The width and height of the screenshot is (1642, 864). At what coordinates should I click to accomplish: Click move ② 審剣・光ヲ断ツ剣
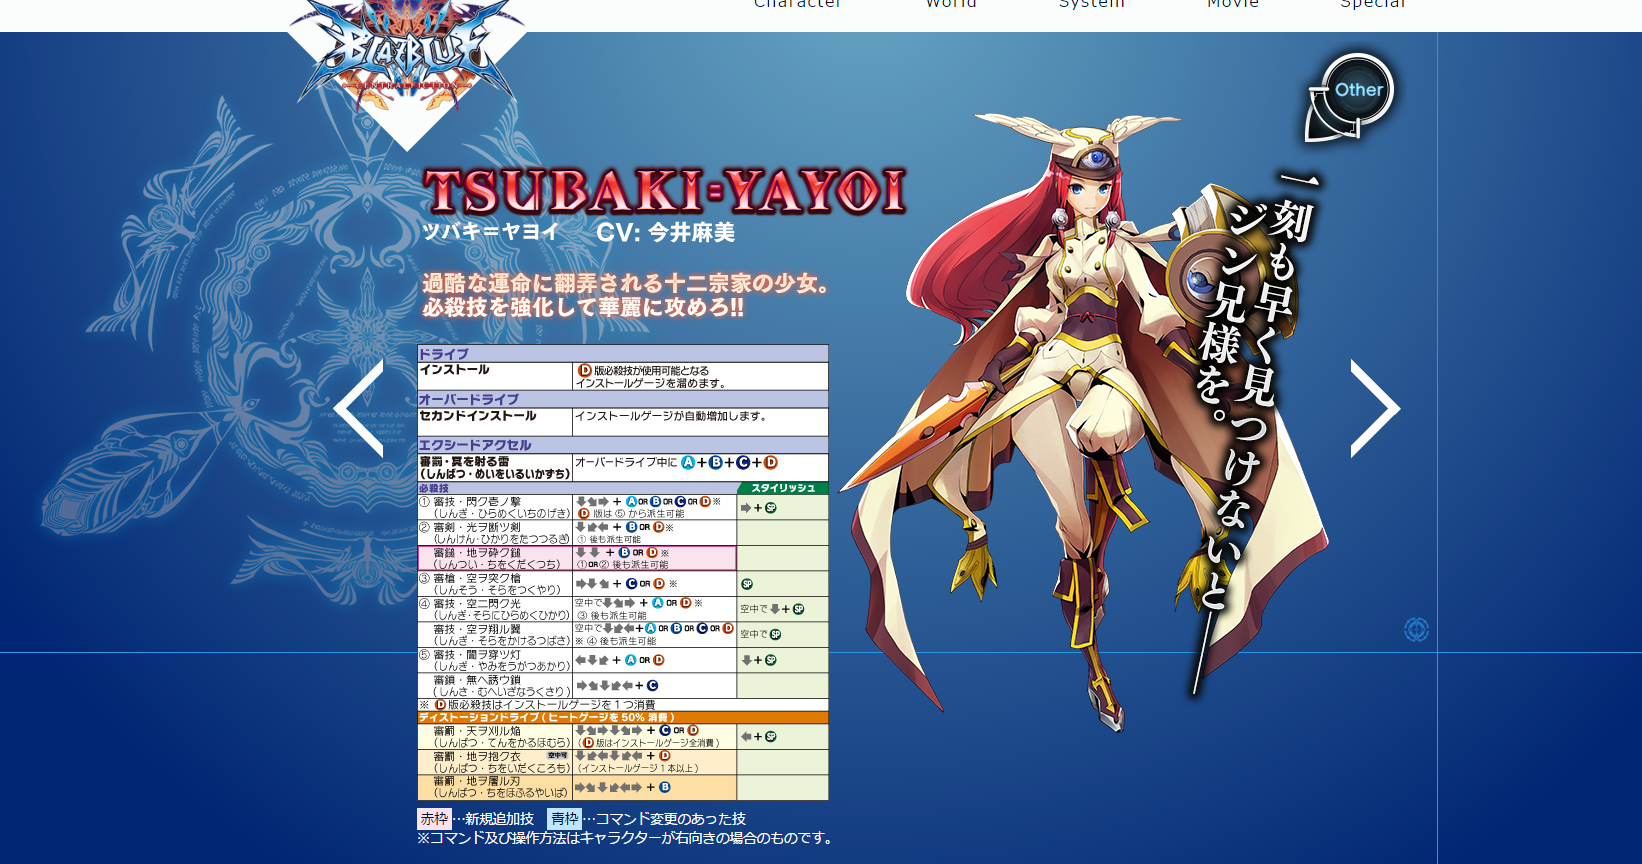[495, 532]
